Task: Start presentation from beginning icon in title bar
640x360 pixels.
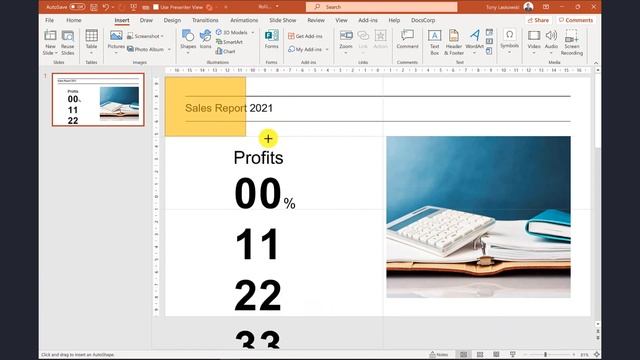Action: click(x=133, y=7)
